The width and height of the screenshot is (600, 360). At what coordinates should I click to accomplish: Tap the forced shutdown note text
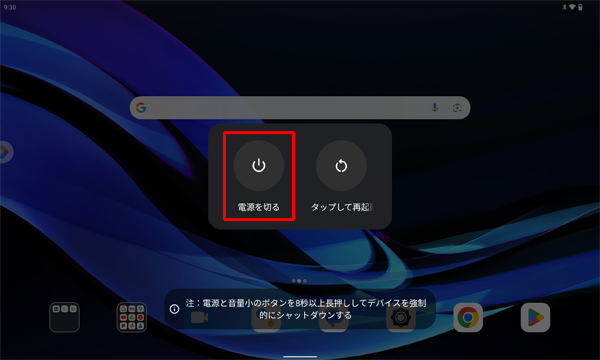click(x=306, y=309)
